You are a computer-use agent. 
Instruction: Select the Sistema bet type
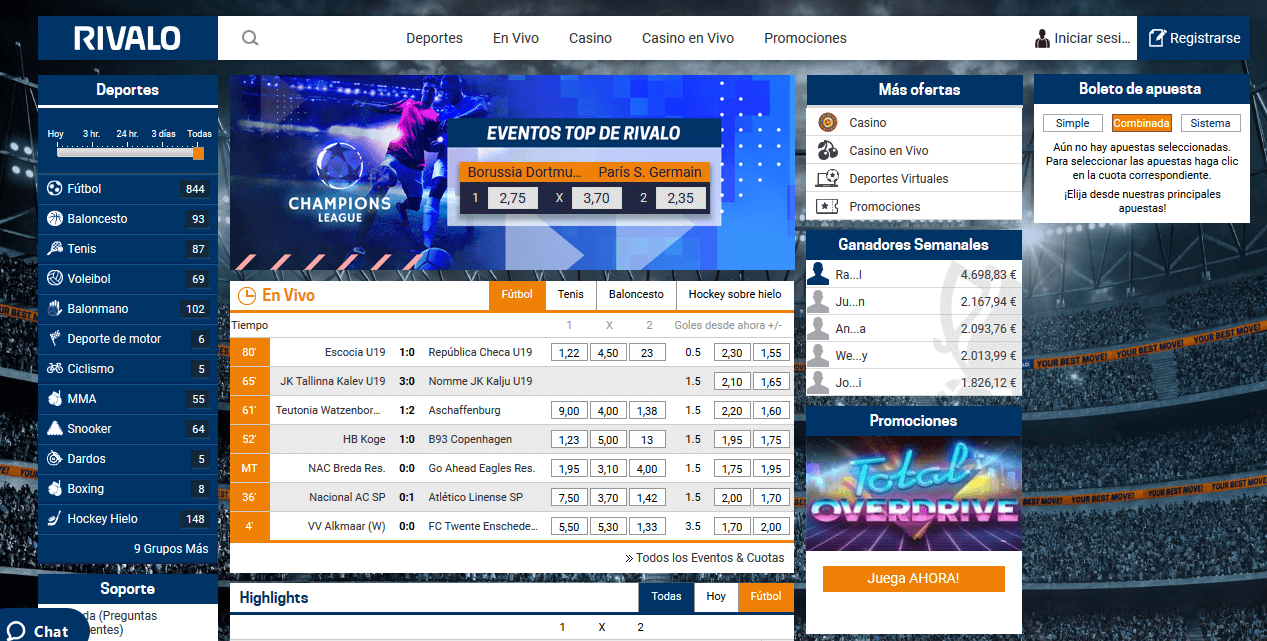coord(1210,123)
